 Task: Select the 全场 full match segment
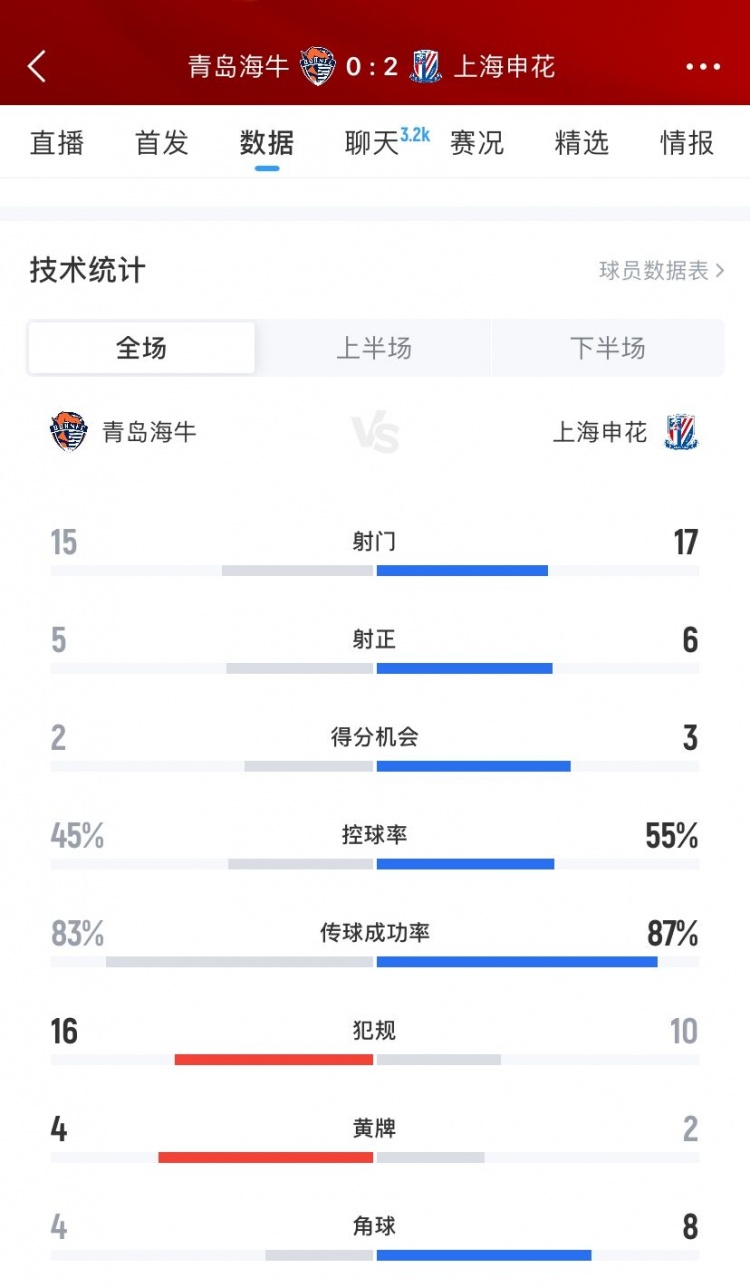click(141, 348)
